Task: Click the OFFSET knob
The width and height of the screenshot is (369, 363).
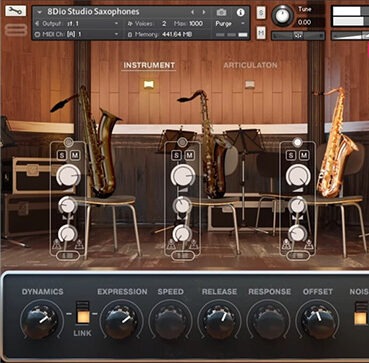Action: (x=318, y=321)
